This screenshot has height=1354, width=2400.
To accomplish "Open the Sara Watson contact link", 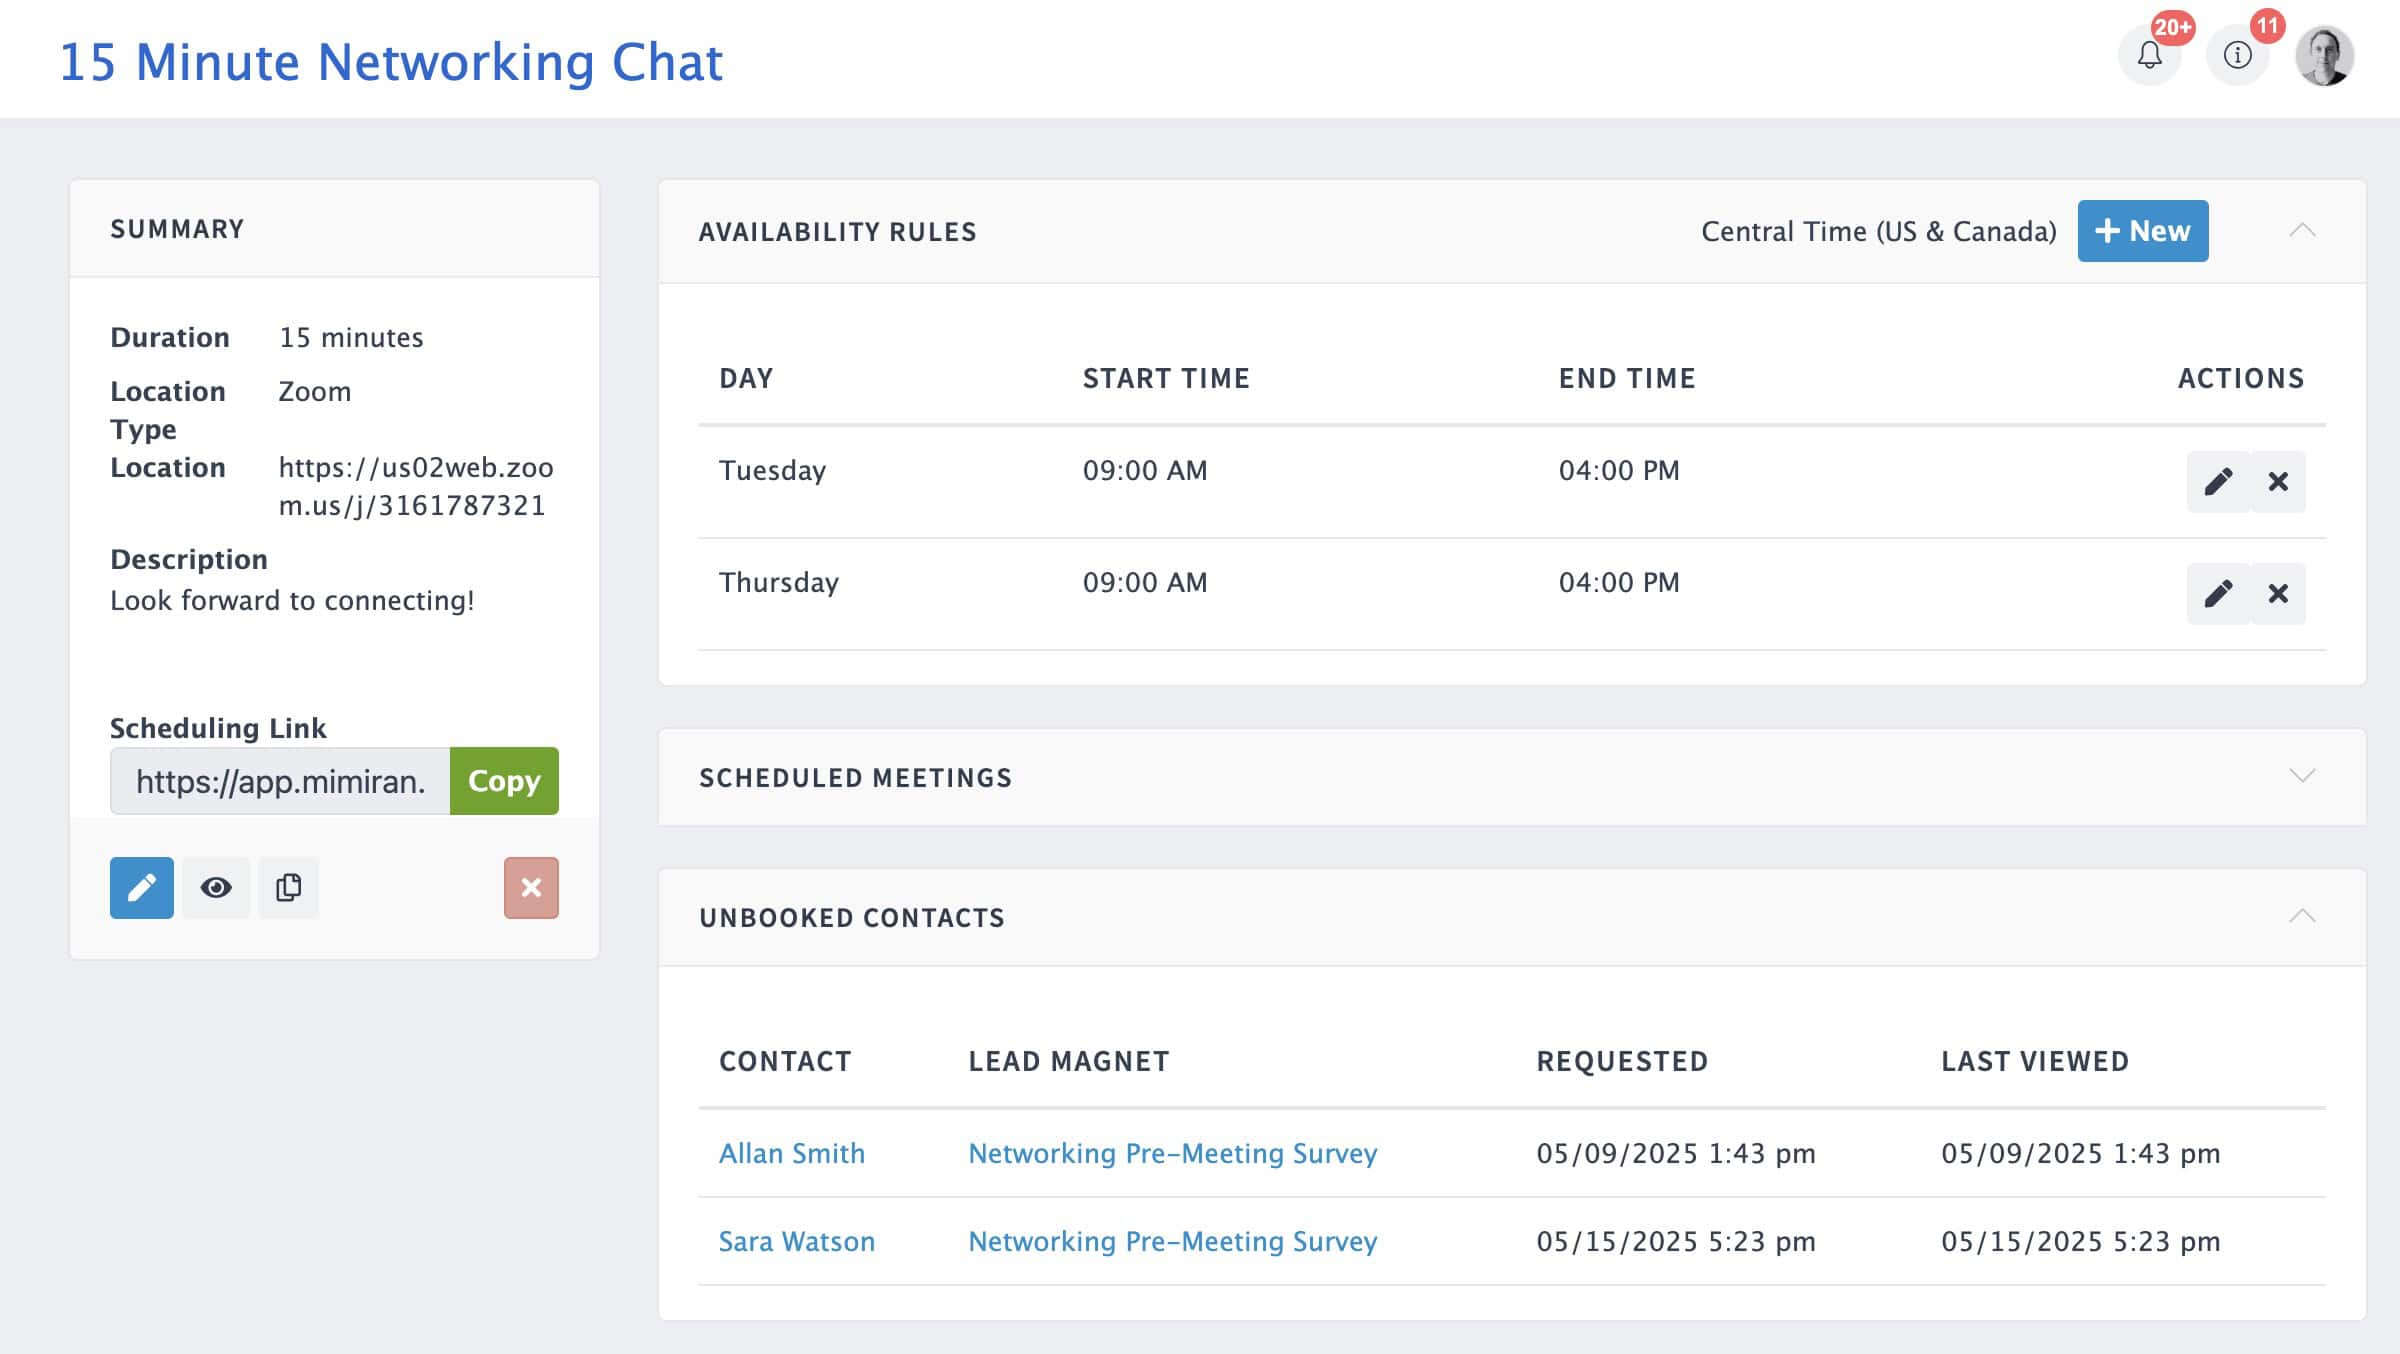I will pyautogui.click(x=796, y=1241).
